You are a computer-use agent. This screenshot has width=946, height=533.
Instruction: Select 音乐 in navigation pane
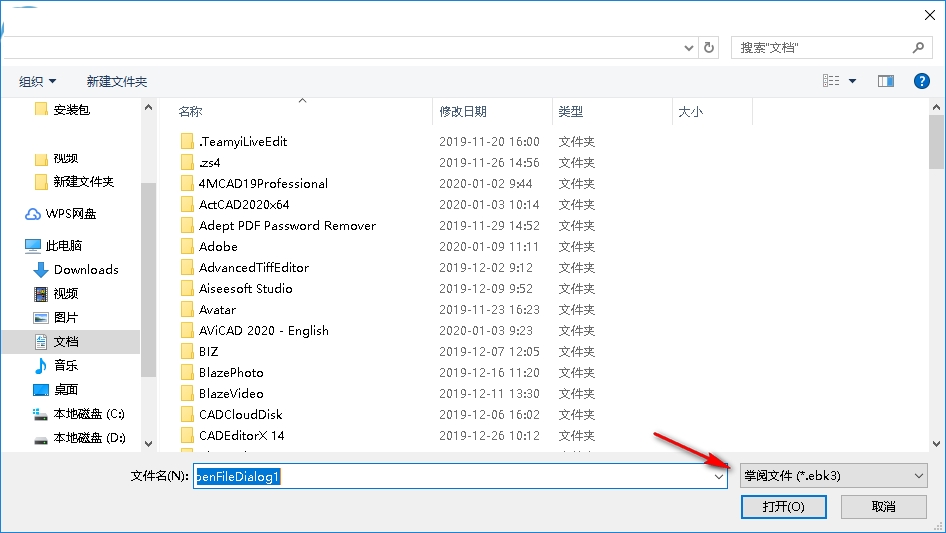pos(66,365)
